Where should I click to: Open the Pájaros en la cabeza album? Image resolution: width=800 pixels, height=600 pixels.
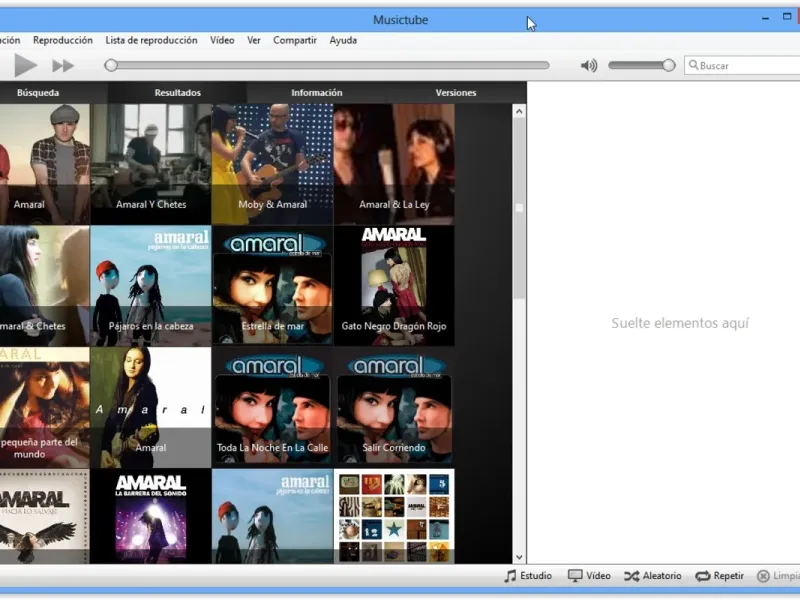click(151, 286)
